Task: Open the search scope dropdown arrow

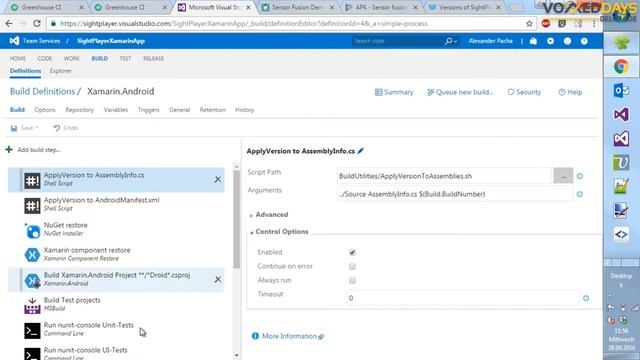Action: (x=455, y=41)
